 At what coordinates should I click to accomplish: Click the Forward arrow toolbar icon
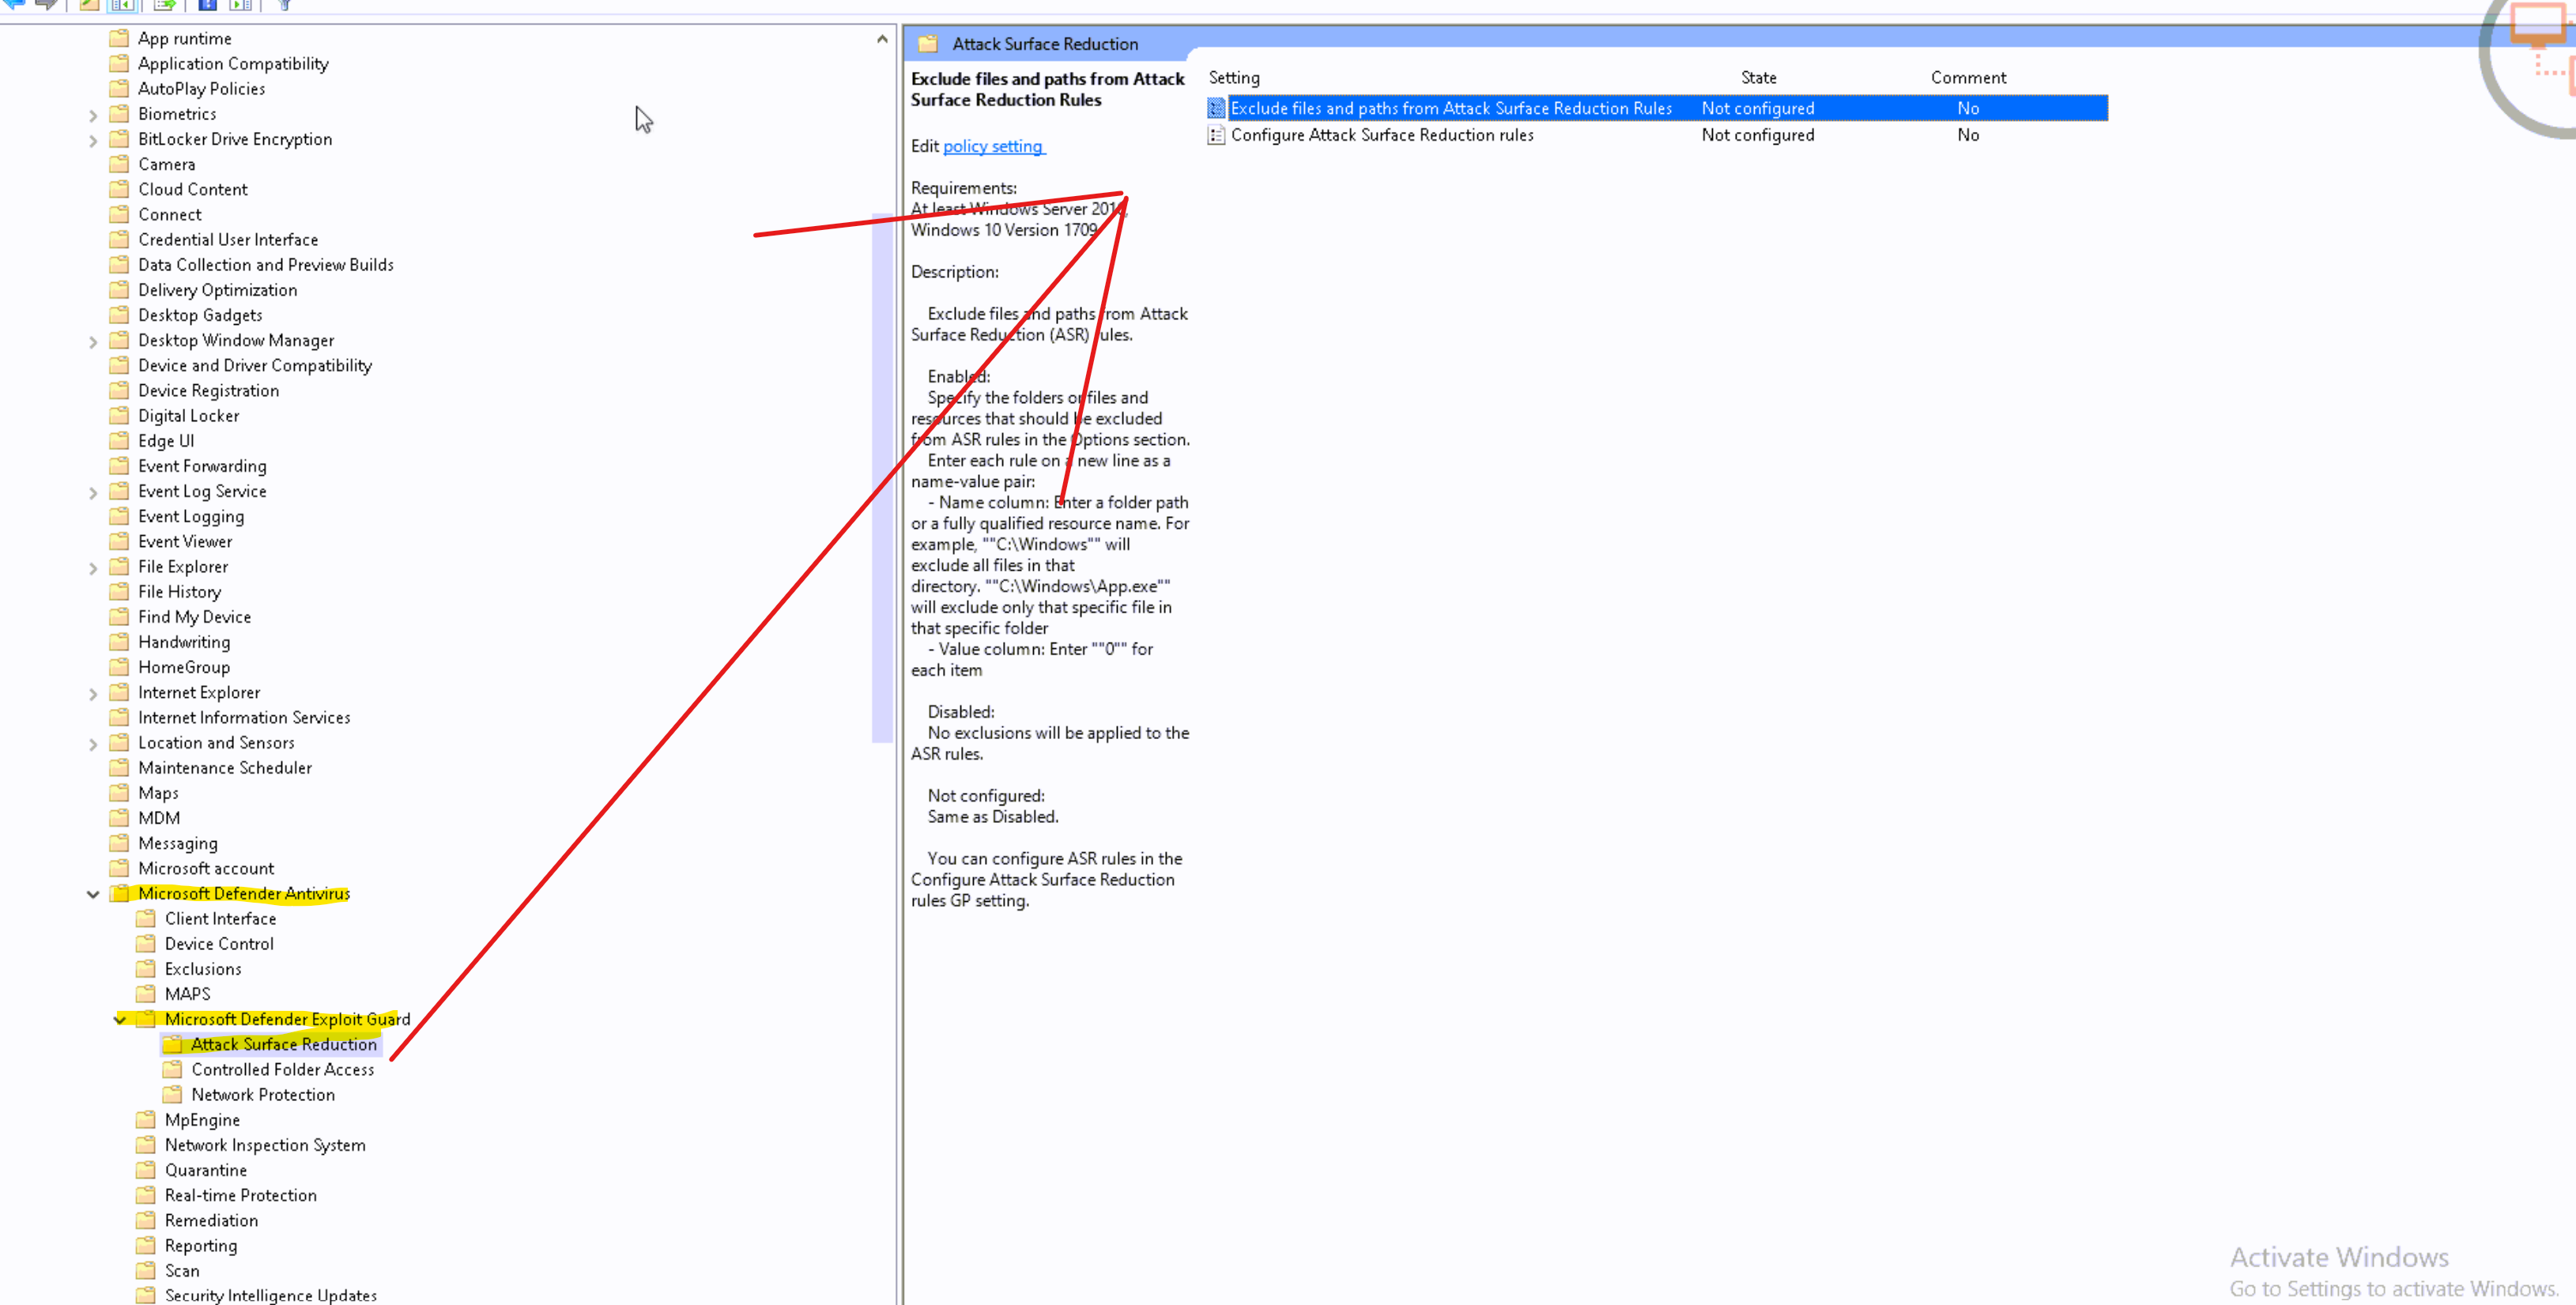tap(45, 4)
